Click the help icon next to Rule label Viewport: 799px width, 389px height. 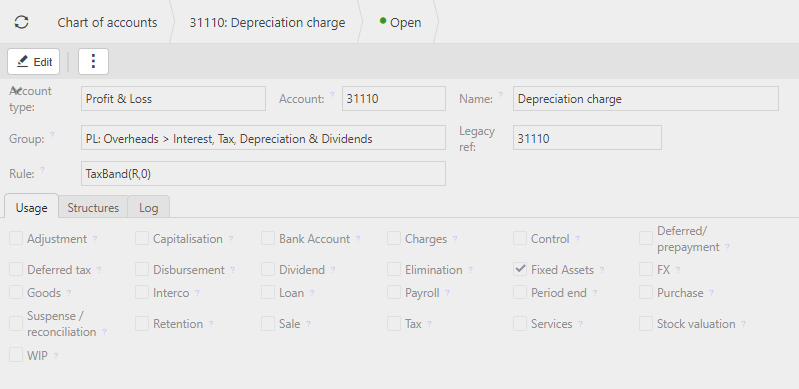(42, 170)
